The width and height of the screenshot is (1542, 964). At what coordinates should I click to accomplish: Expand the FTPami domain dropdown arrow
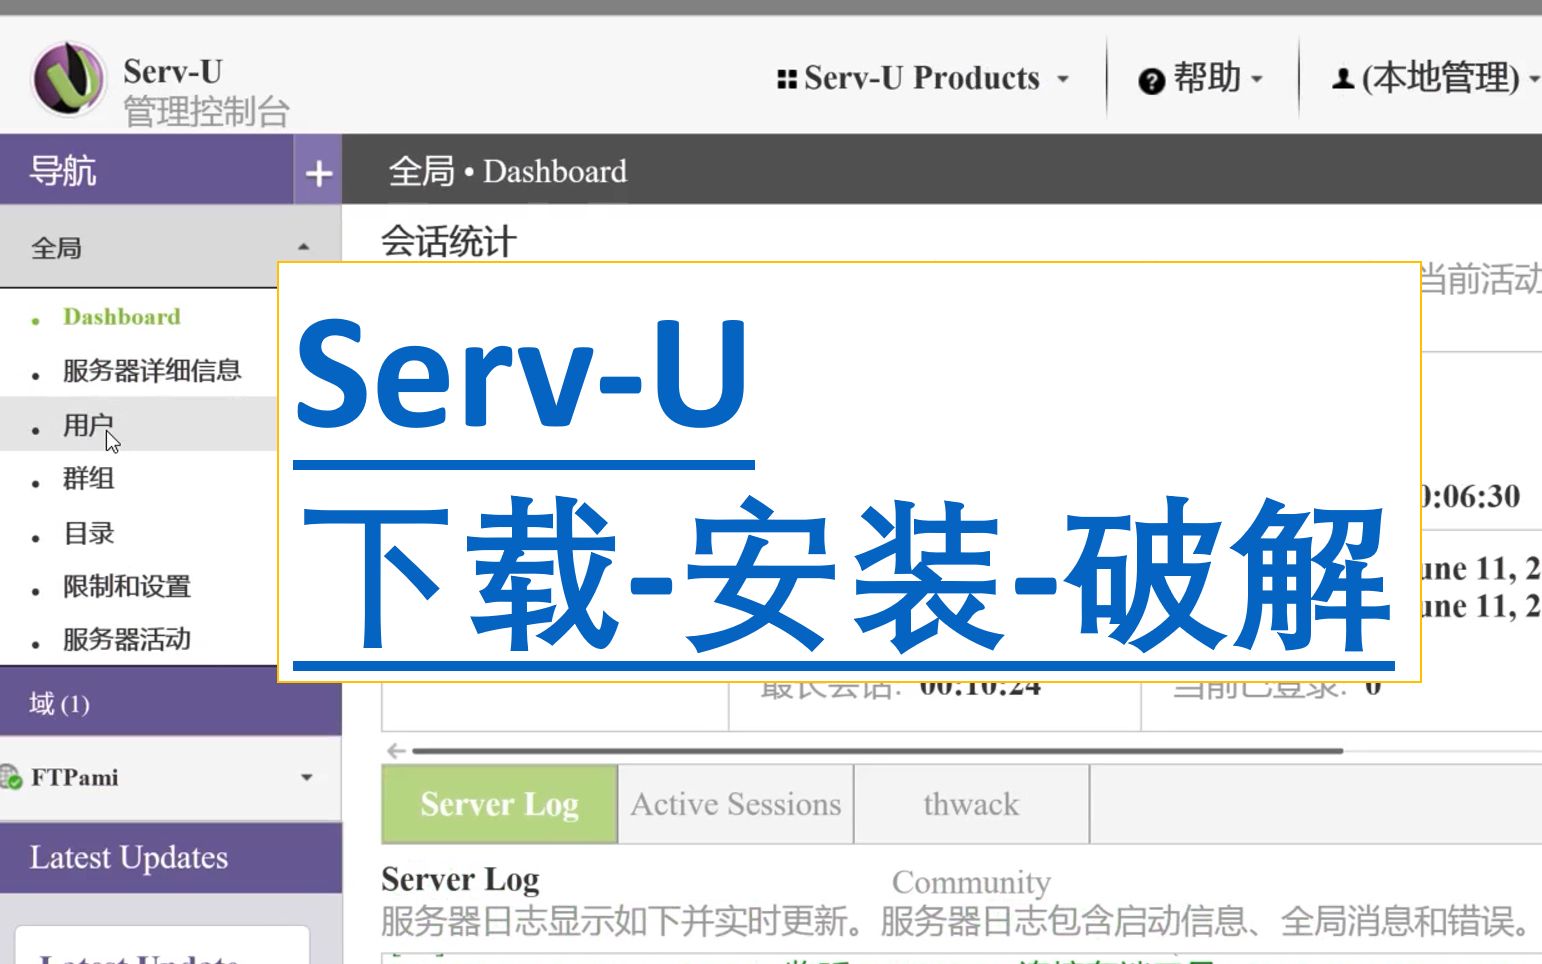pyautogui.click(x=306, y=777)
